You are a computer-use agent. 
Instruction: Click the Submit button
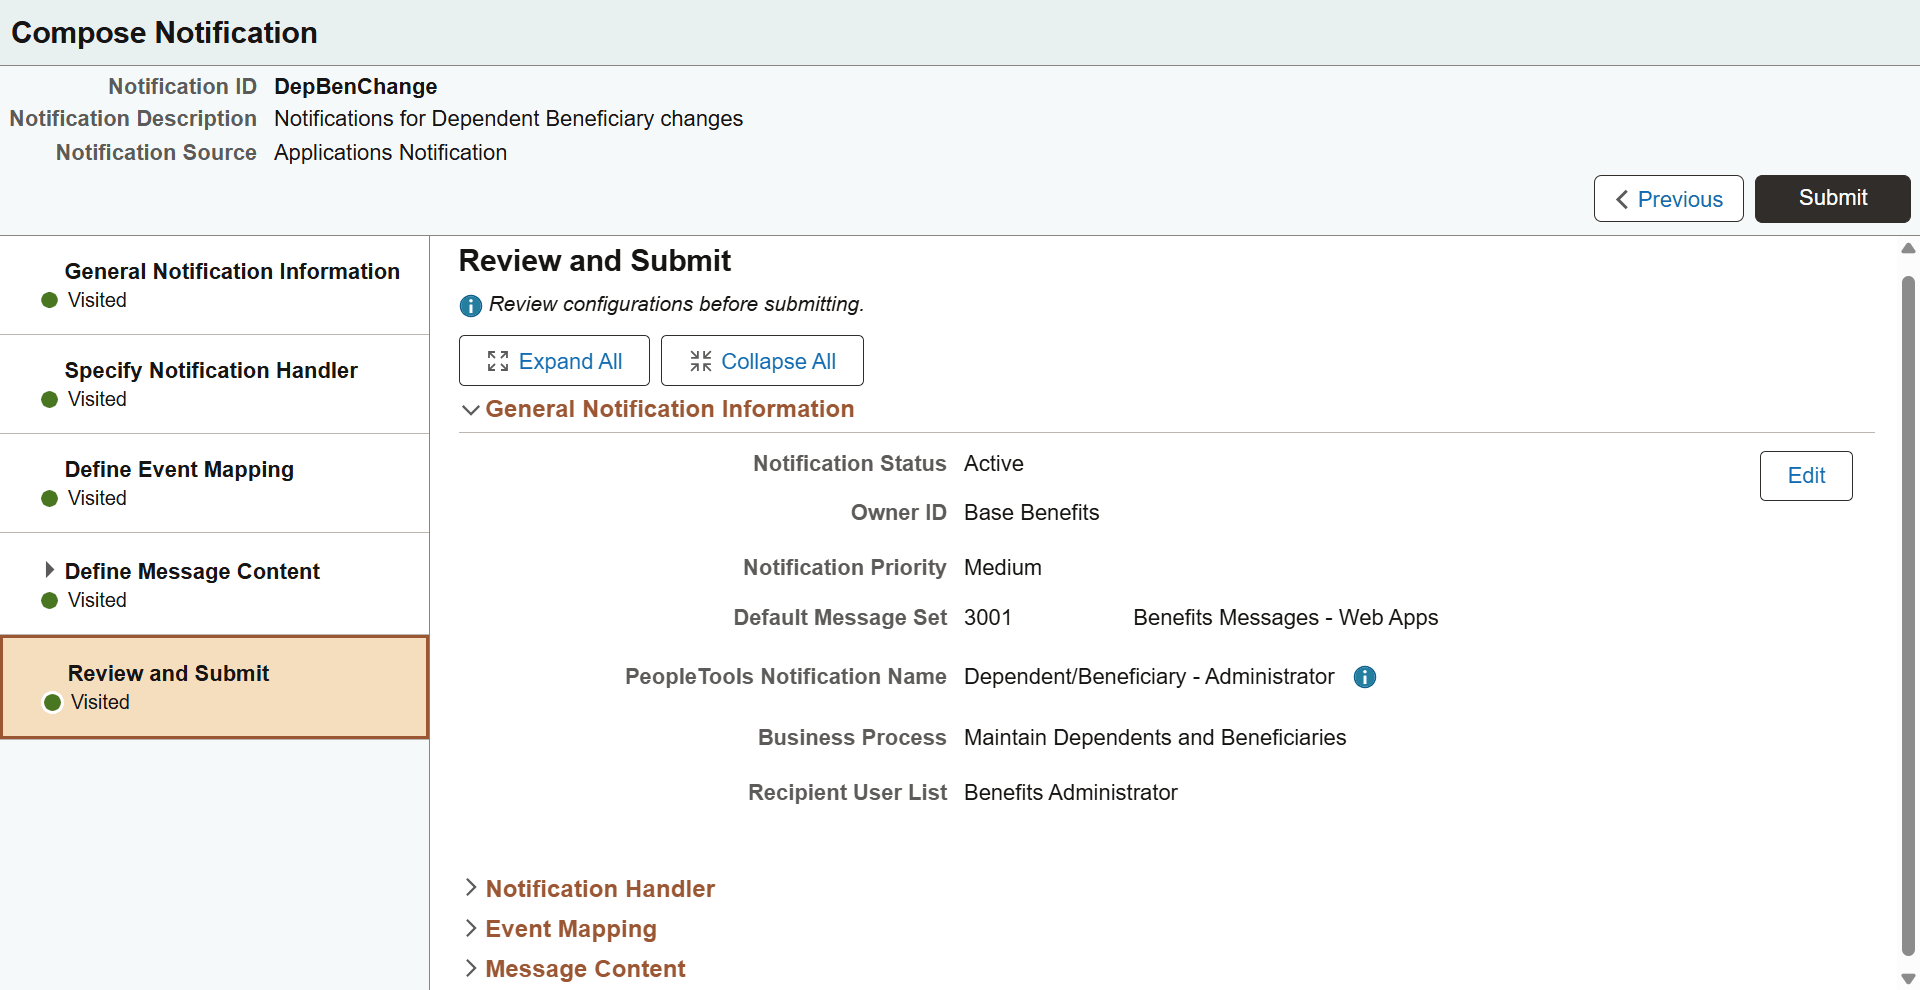point(1832,198)
